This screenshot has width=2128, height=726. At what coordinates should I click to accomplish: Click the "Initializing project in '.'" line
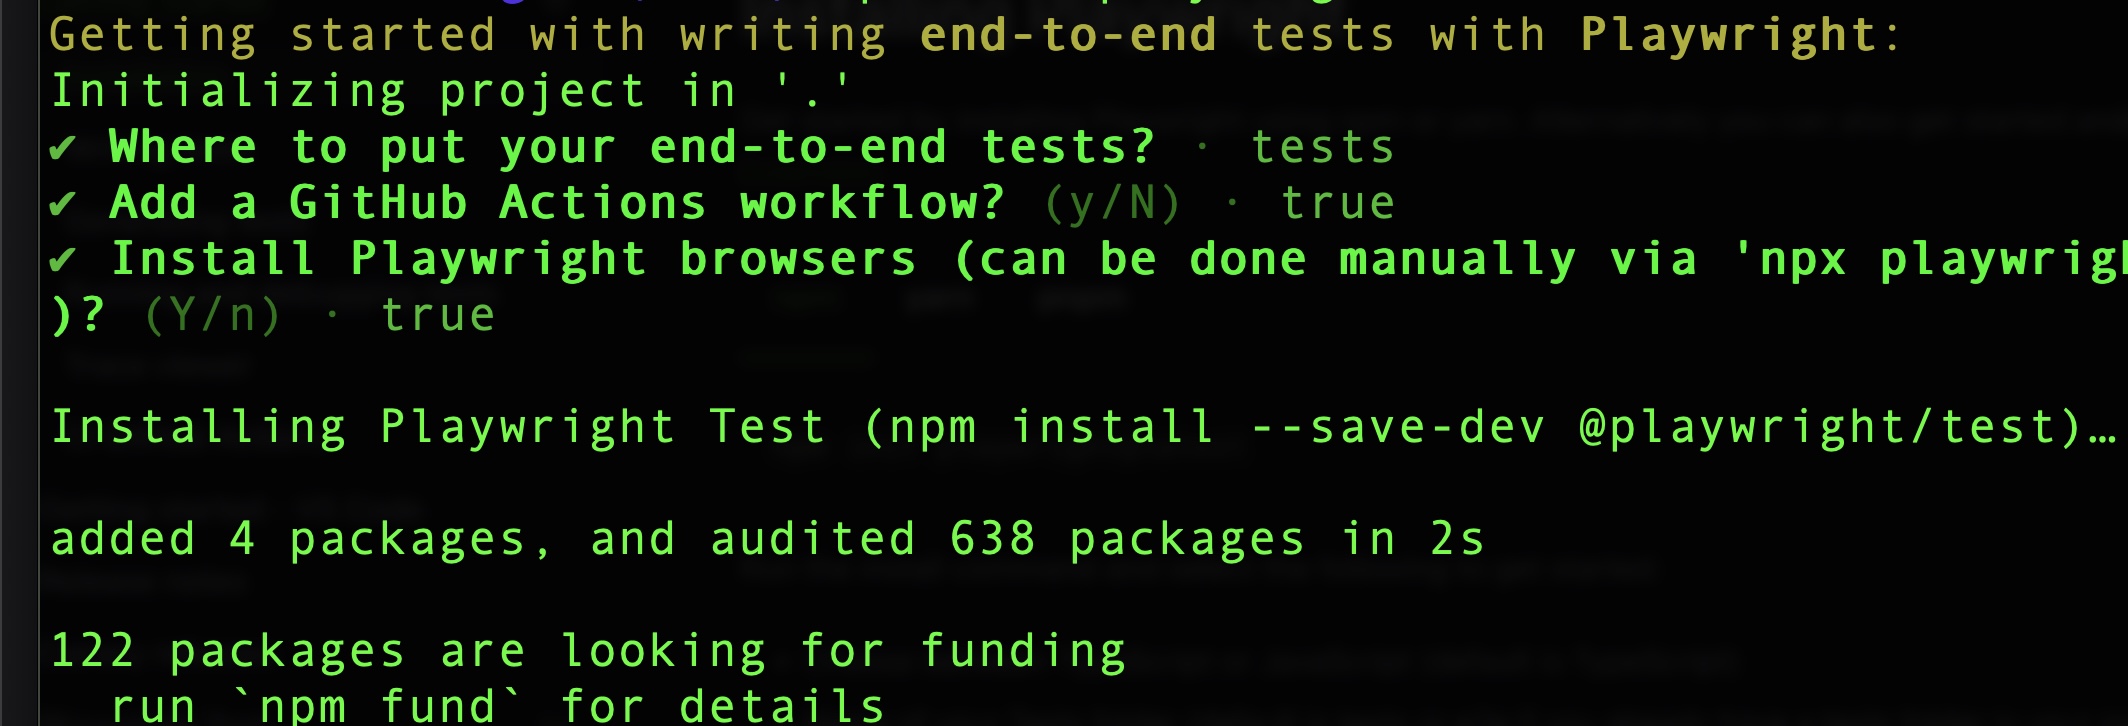click(x=450, y=92)
